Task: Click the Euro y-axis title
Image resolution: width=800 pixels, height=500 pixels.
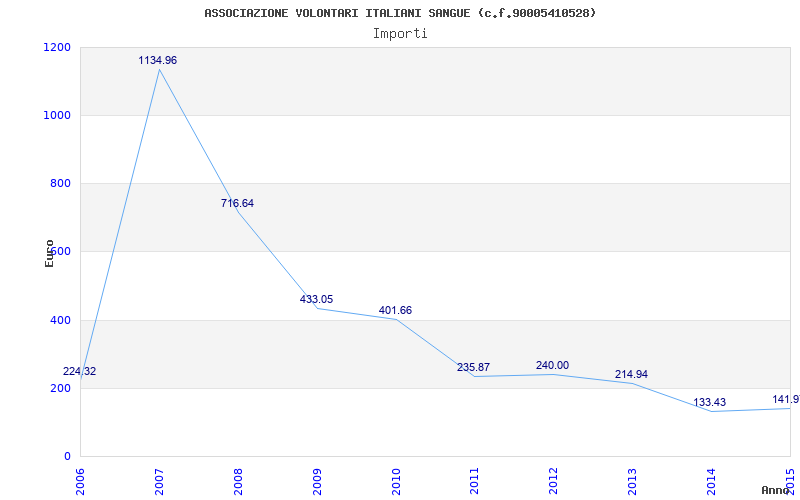Action: (x=49, y=253)
